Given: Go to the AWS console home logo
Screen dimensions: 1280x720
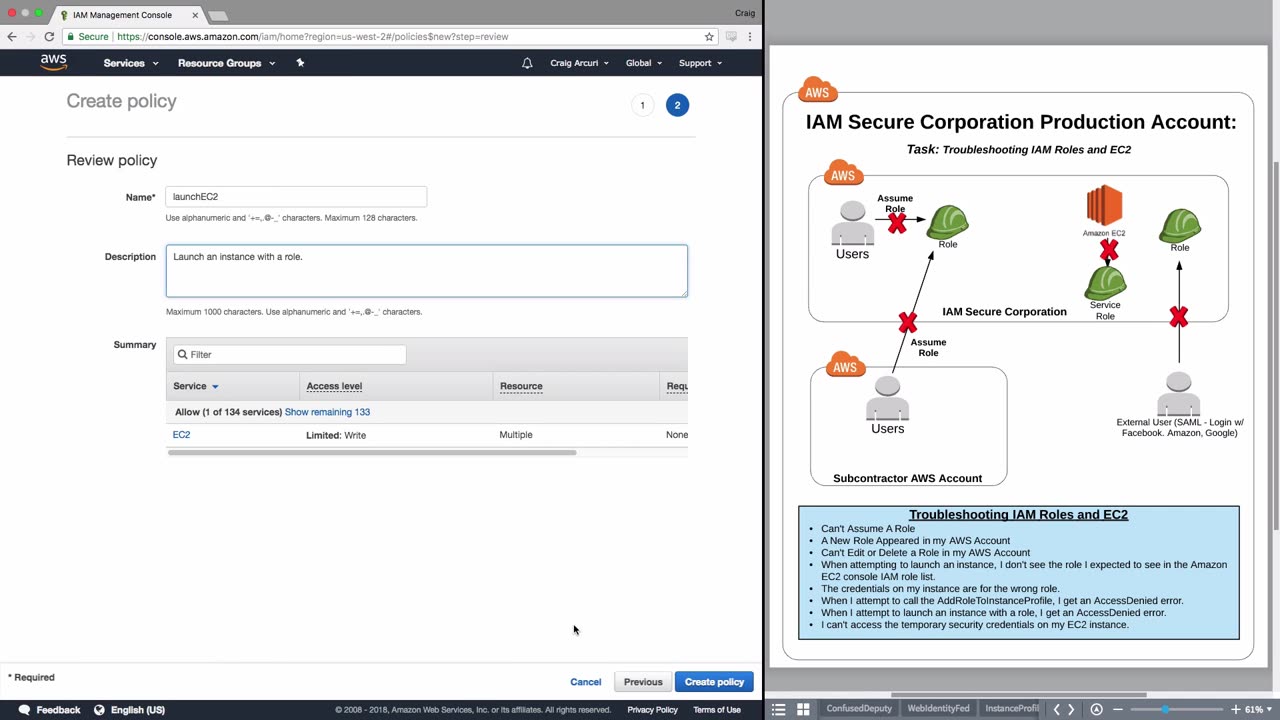Looking at the screenshot, I should 53,62.
